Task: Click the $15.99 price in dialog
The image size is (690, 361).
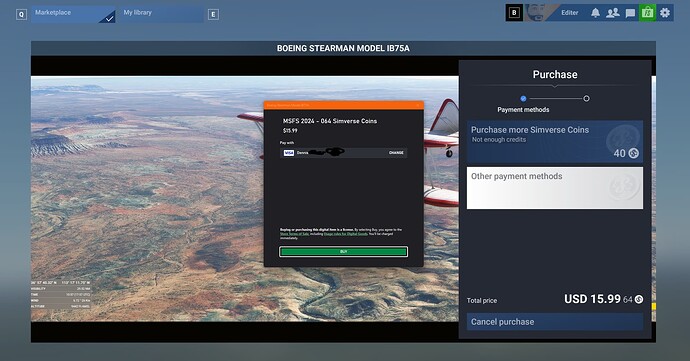Action: pyautogui.click(x=290, y=130)
